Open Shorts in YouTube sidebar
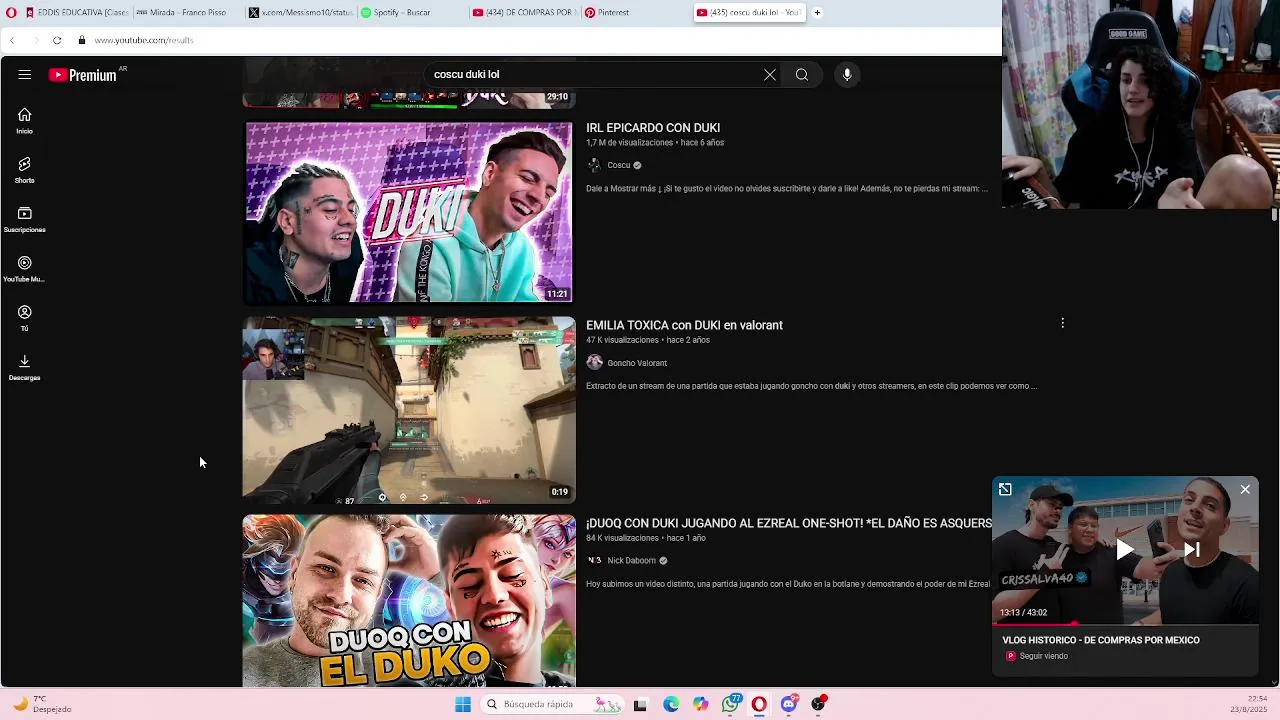The height and width of the screenshot is (720, 1280). pyautogui.click(x=25, y=170)
